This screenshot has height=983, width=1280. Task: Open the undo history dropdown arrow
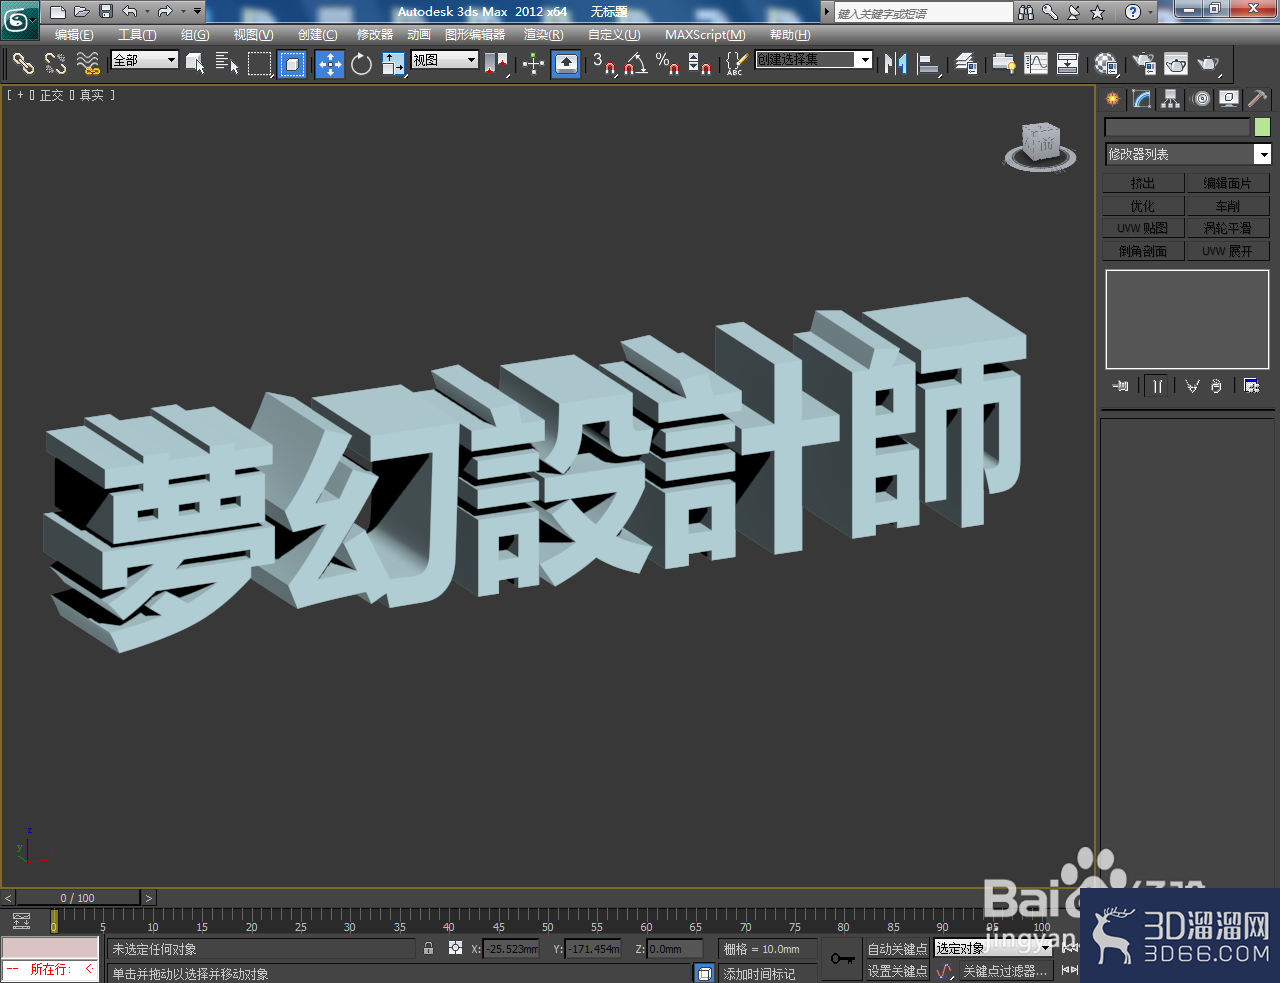pyautogui.click(x=147, y=12)
